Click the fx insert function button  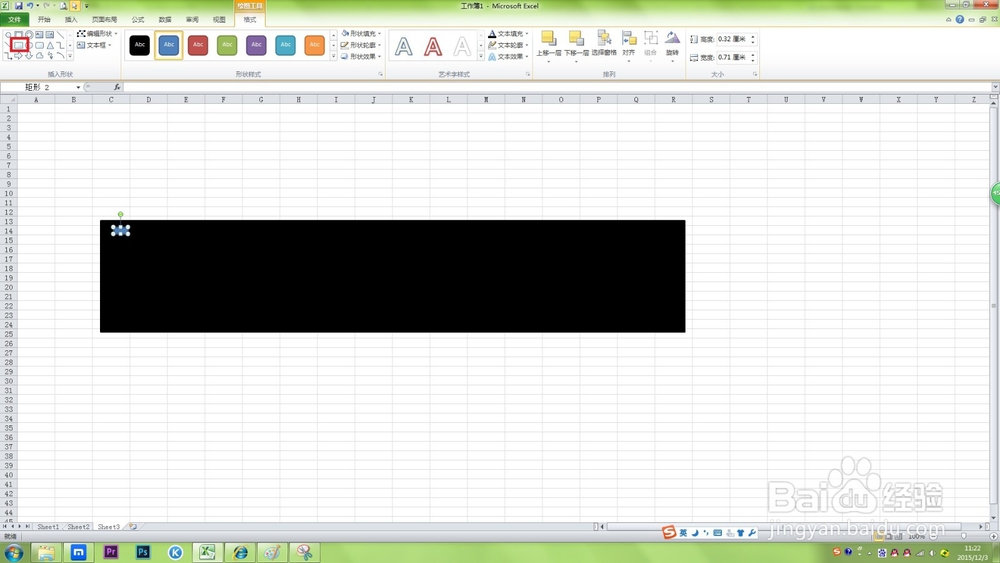click(117, 87)
